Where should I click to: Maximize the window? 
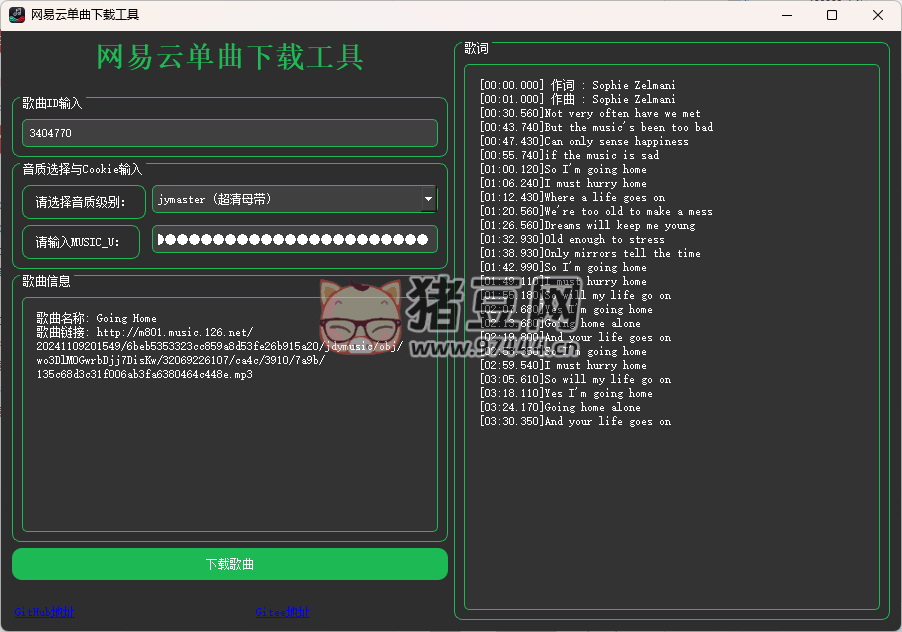[x=832, y=15]
